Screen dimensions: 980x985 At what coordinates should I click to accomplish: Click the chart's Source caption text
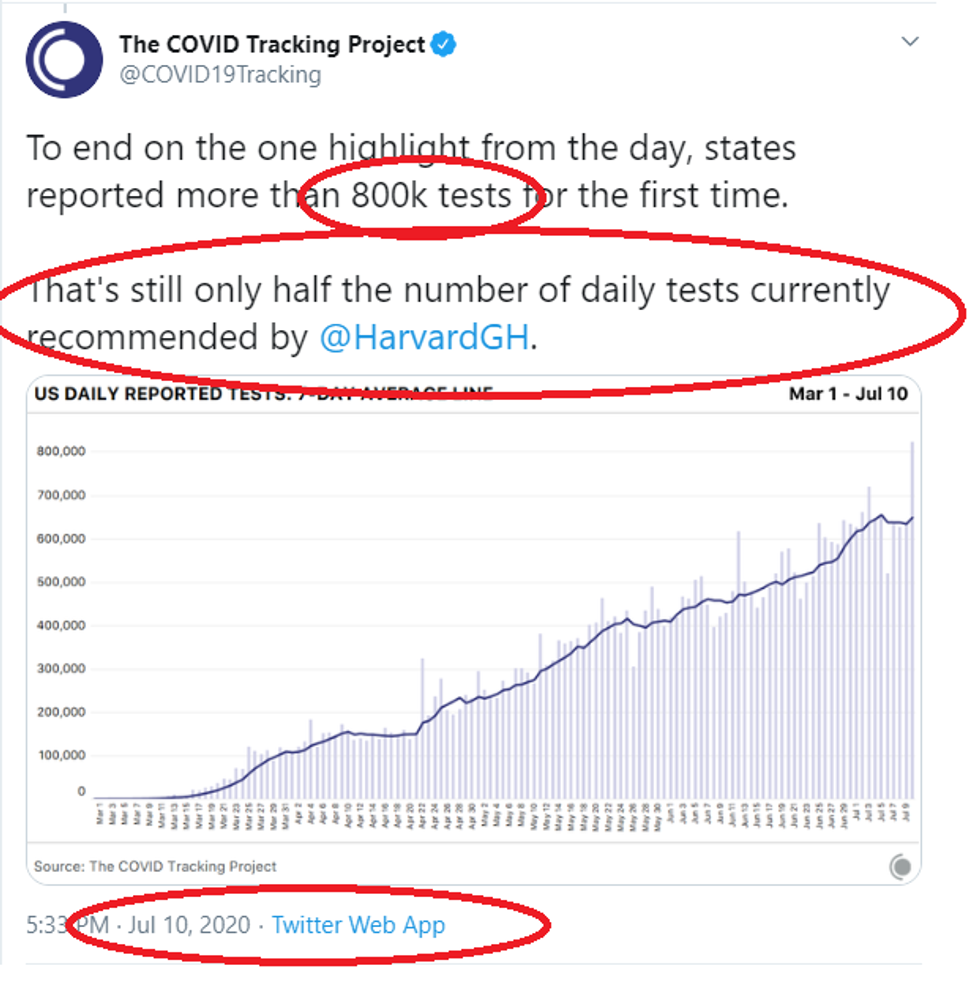point(155,866)
